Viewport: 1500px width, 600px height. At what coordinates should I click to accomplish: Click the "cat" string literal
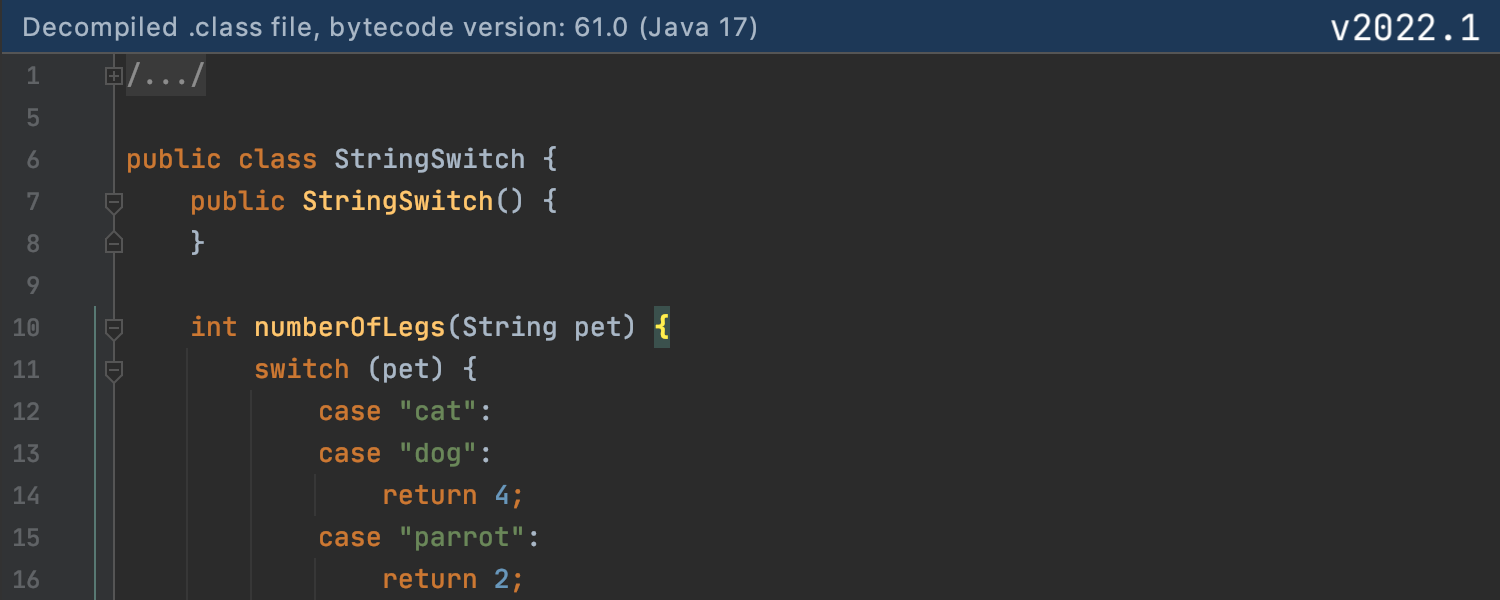(x=439, y=412)
